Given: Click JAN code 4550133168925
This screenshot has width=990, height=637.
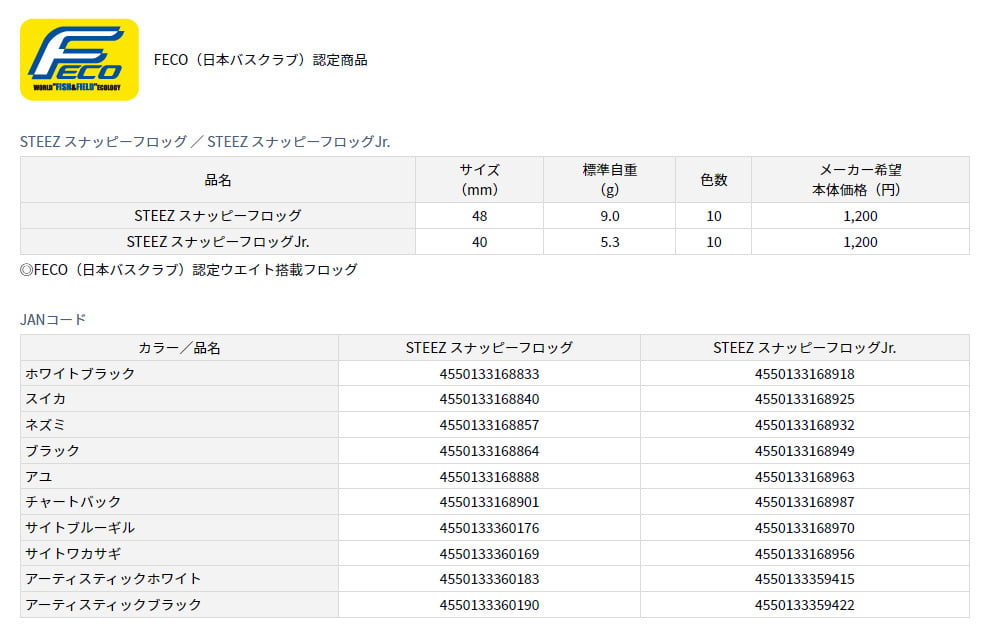Looking at the screenshot, I should point(804,399).
